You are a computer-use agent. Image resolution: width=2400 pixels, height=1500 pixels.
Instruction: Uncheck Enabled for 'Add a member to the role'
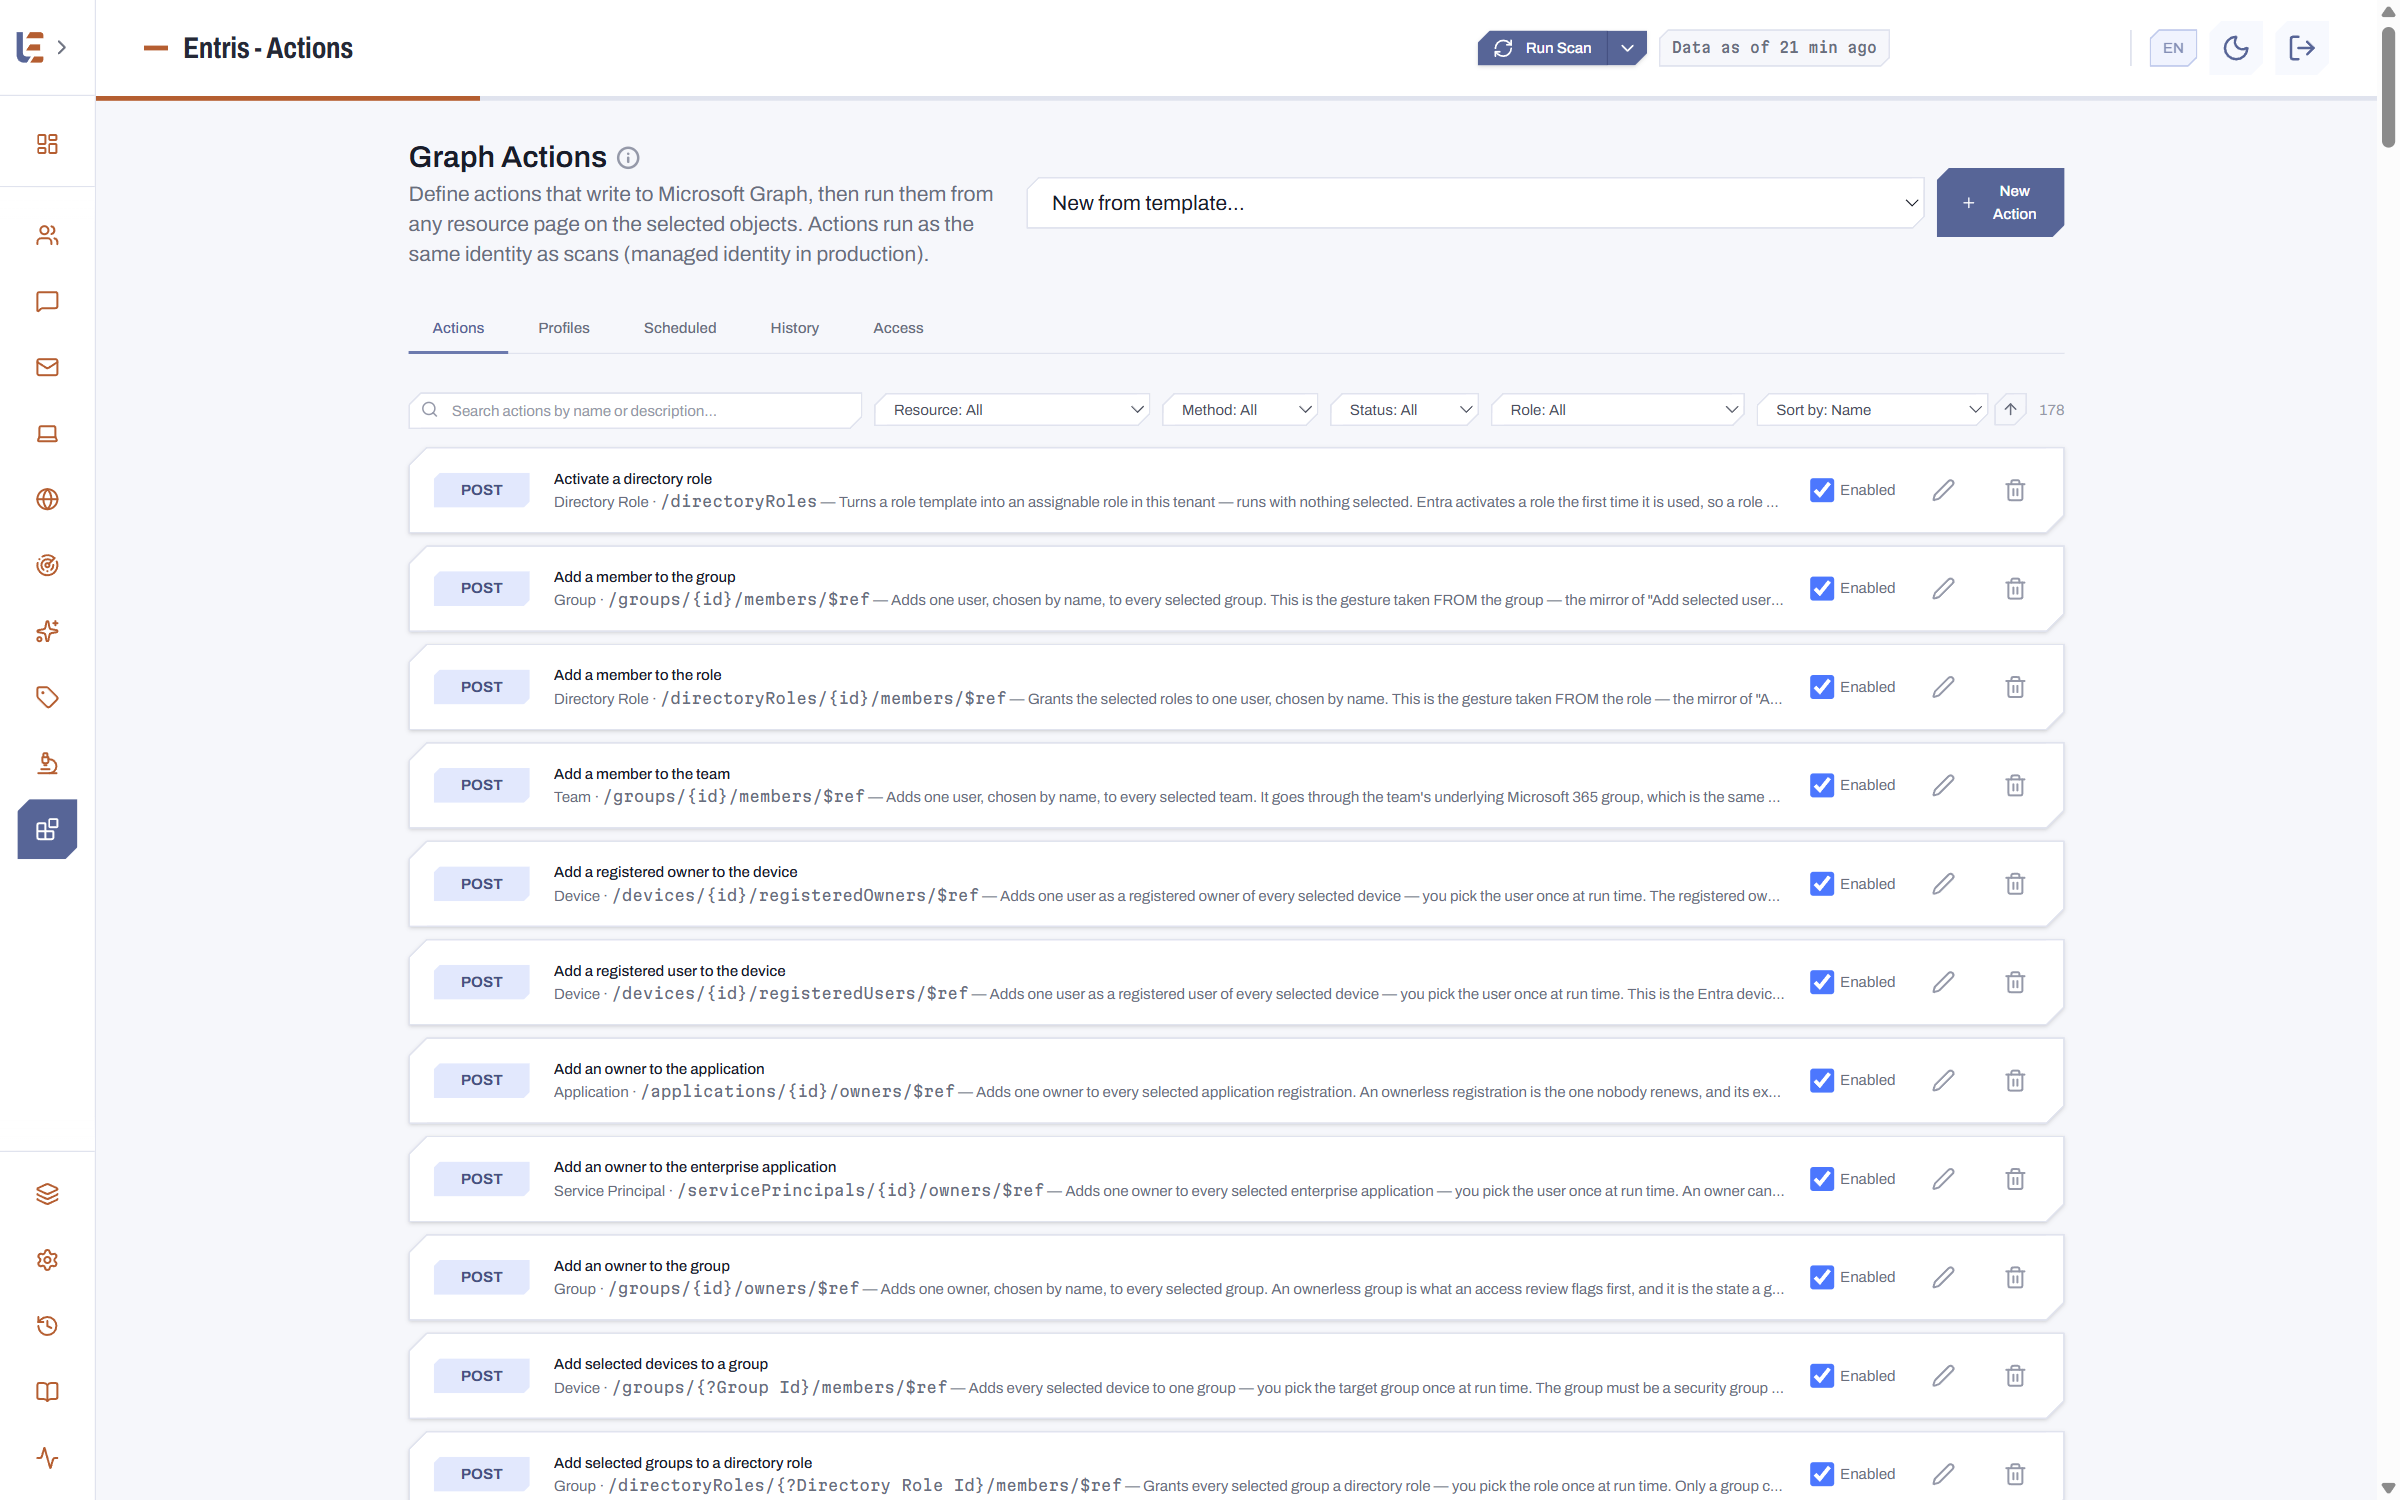[x=1822, y=687]
